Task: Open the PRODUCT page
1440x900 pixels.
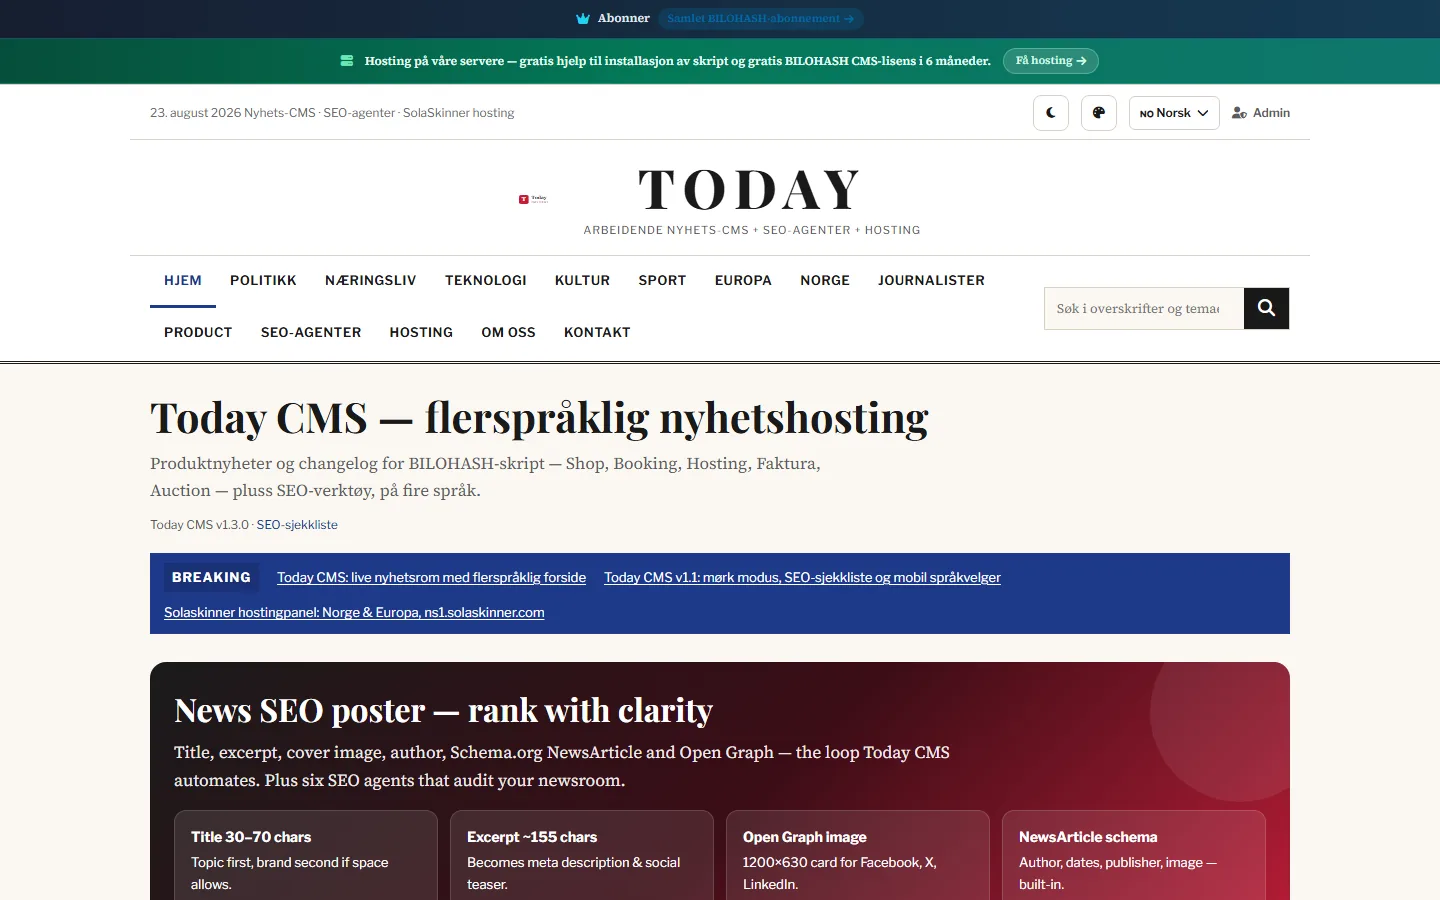Action: [x=198, y=333]
